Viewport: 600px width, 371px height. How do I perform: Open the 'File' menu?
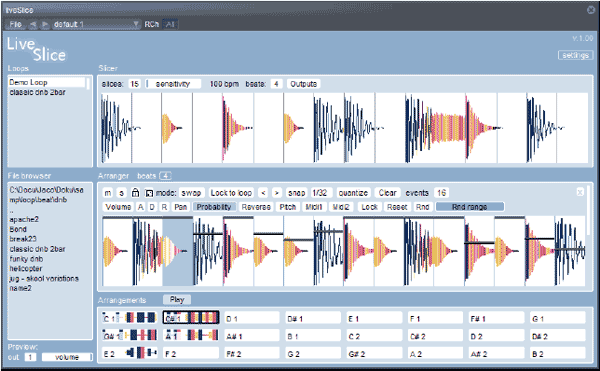[16, 24]
